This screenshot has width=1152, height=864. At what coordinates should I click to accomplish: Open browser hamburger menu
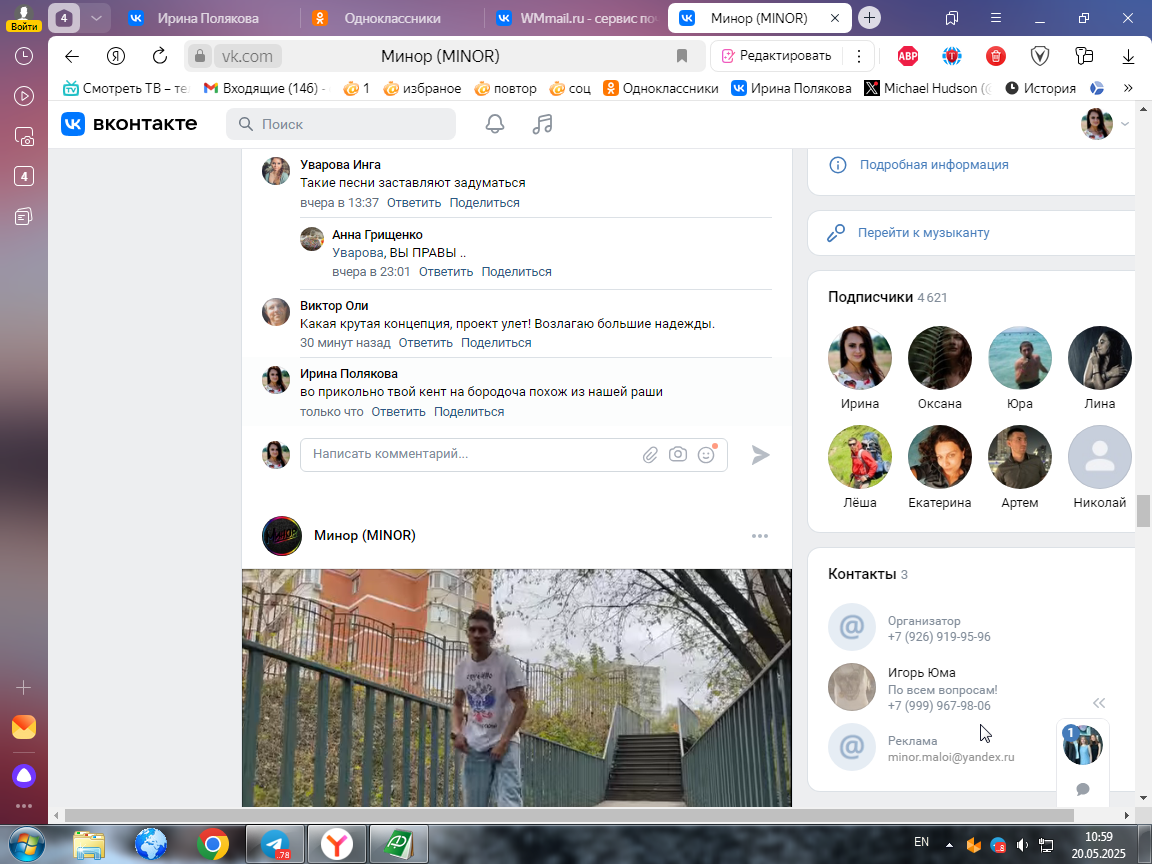click(996, 18)
